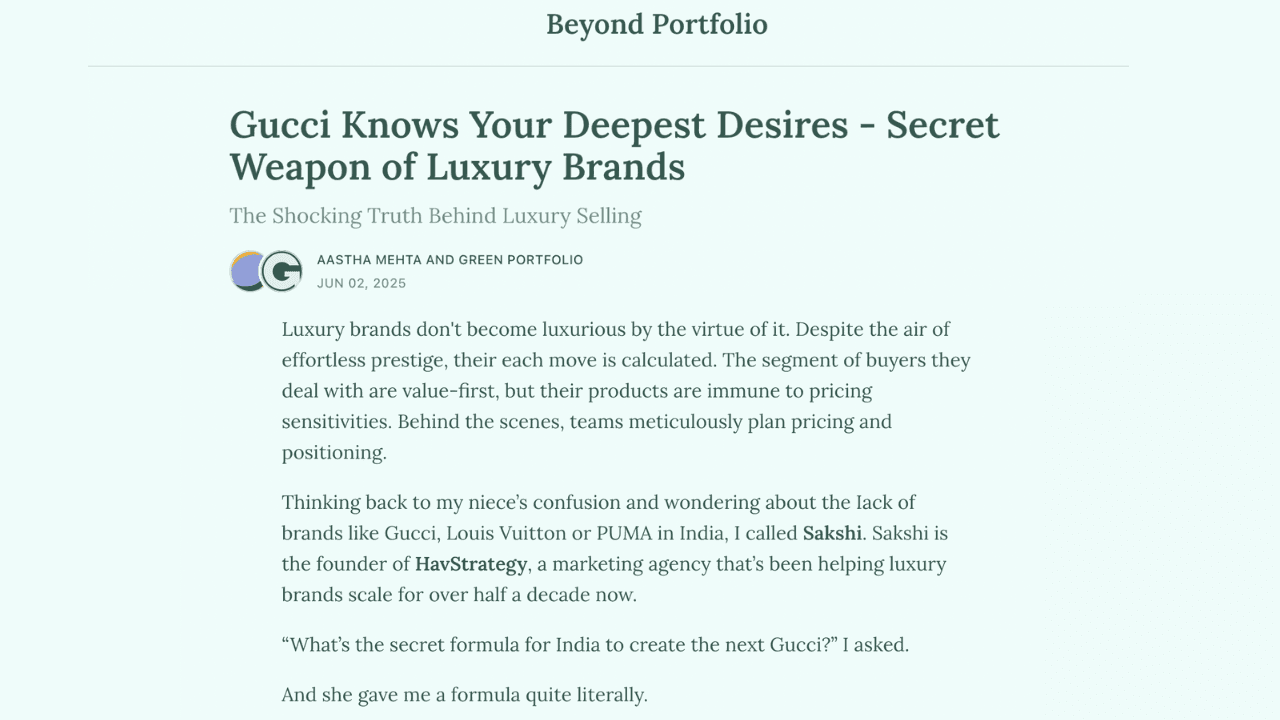The height and width of the screenshot is (720, 1280).
Task: Open the Green Portfolio author name
Action: tap(520, 260)
